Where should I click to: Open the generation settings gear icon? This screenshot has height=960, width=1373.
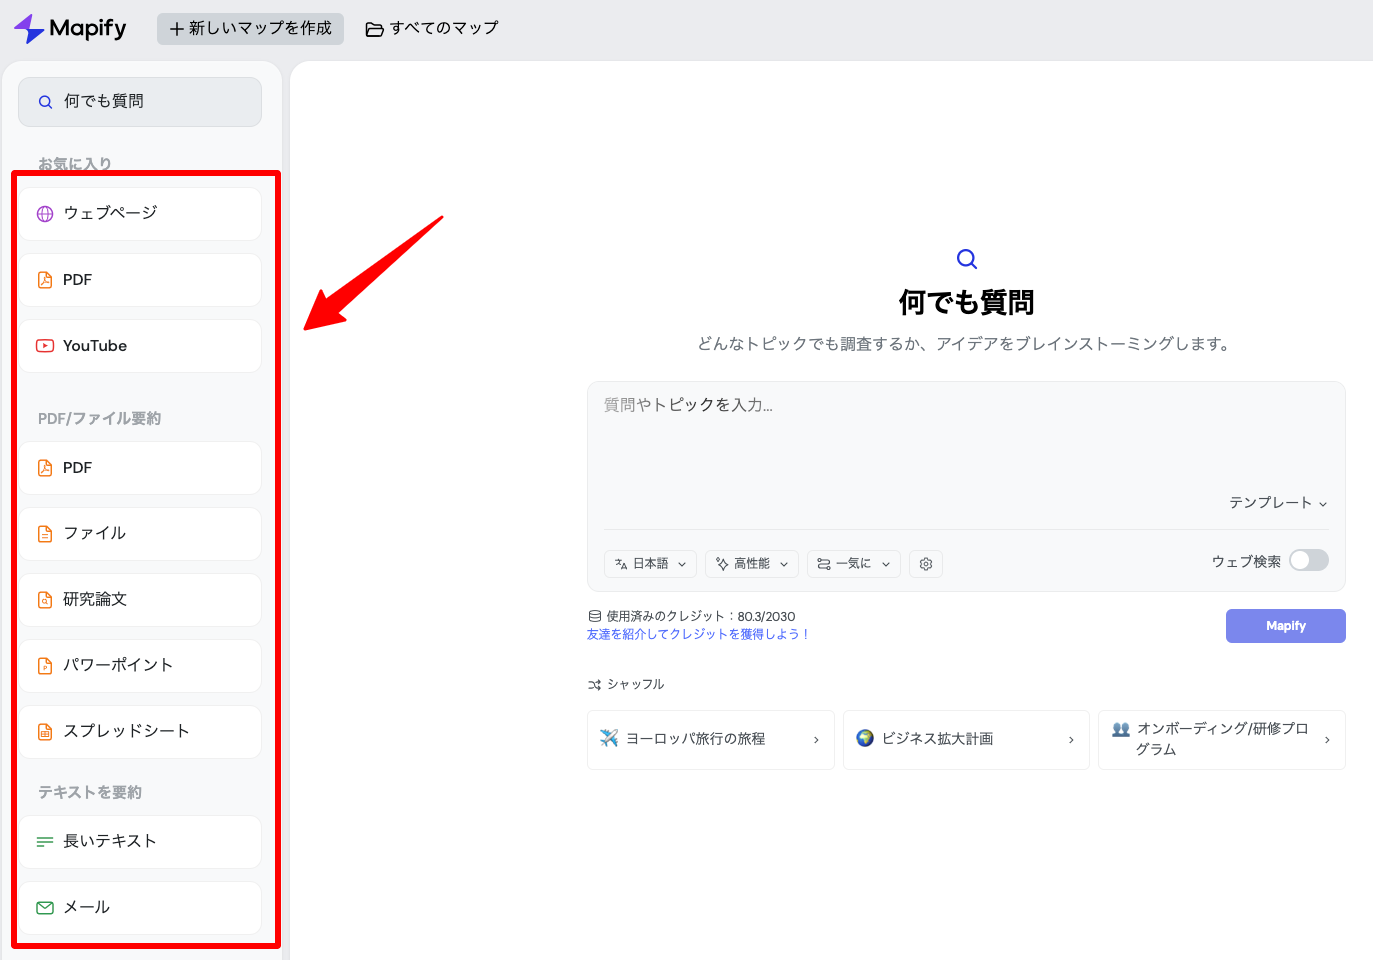925,563
